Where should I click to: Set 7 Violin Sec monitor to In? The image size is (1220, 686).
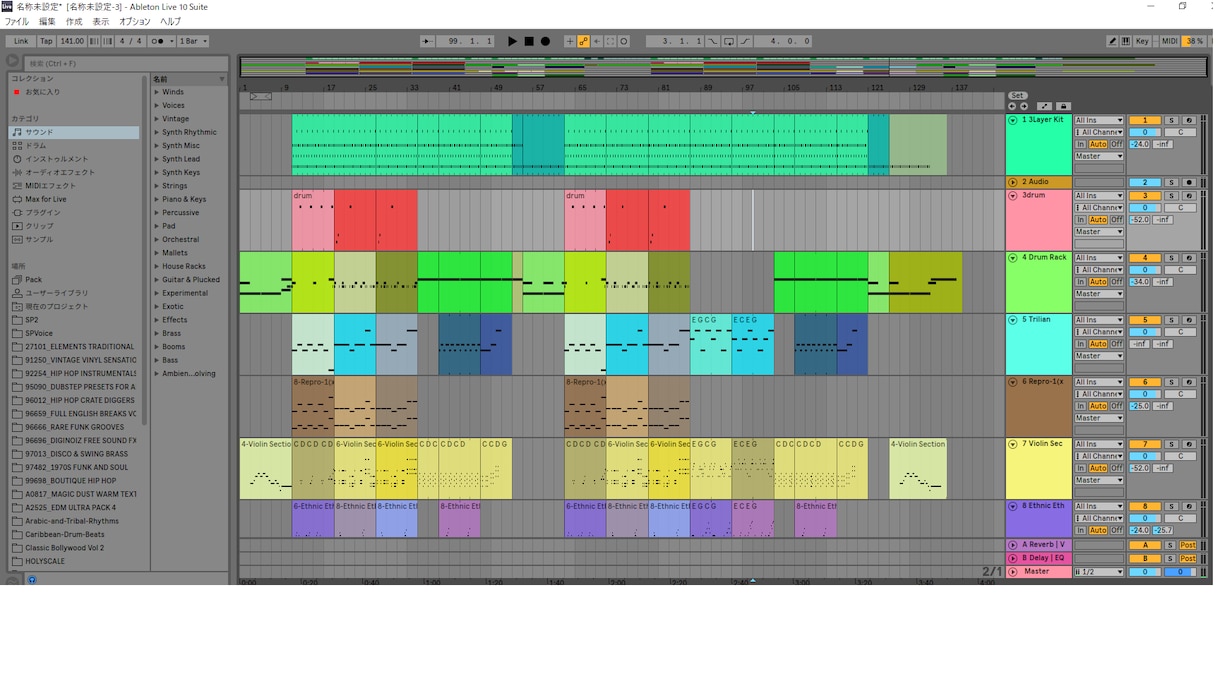point(1081,468)
